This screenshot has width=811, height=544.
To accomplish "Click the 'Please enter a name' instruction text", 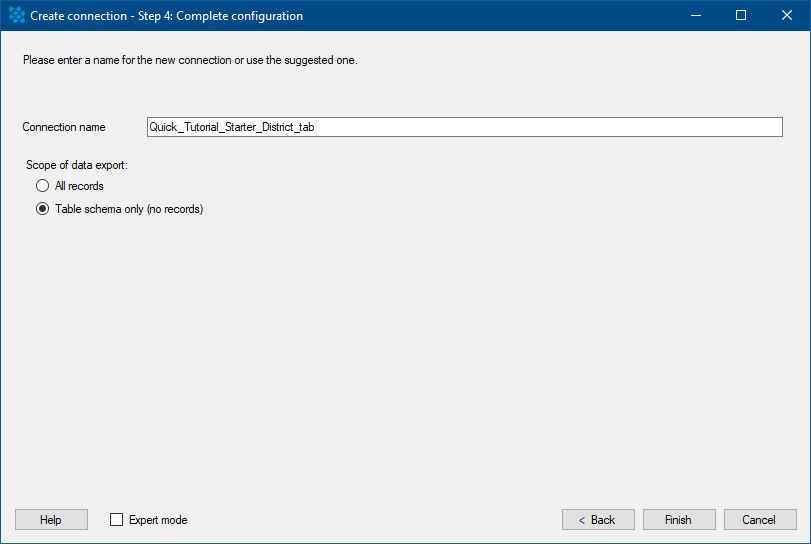I will [x=190, y=60].
